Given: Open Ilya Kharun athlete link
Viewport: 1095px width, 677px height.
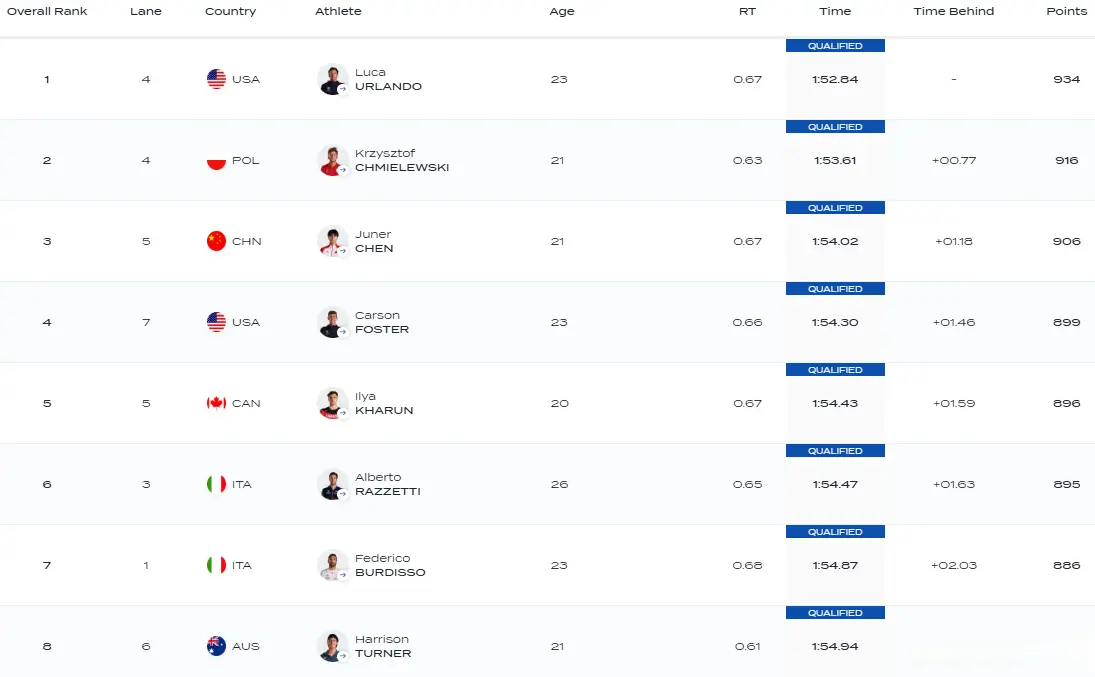Looking at the screenshot, I should pyautogui.click(x=384, y=403).
